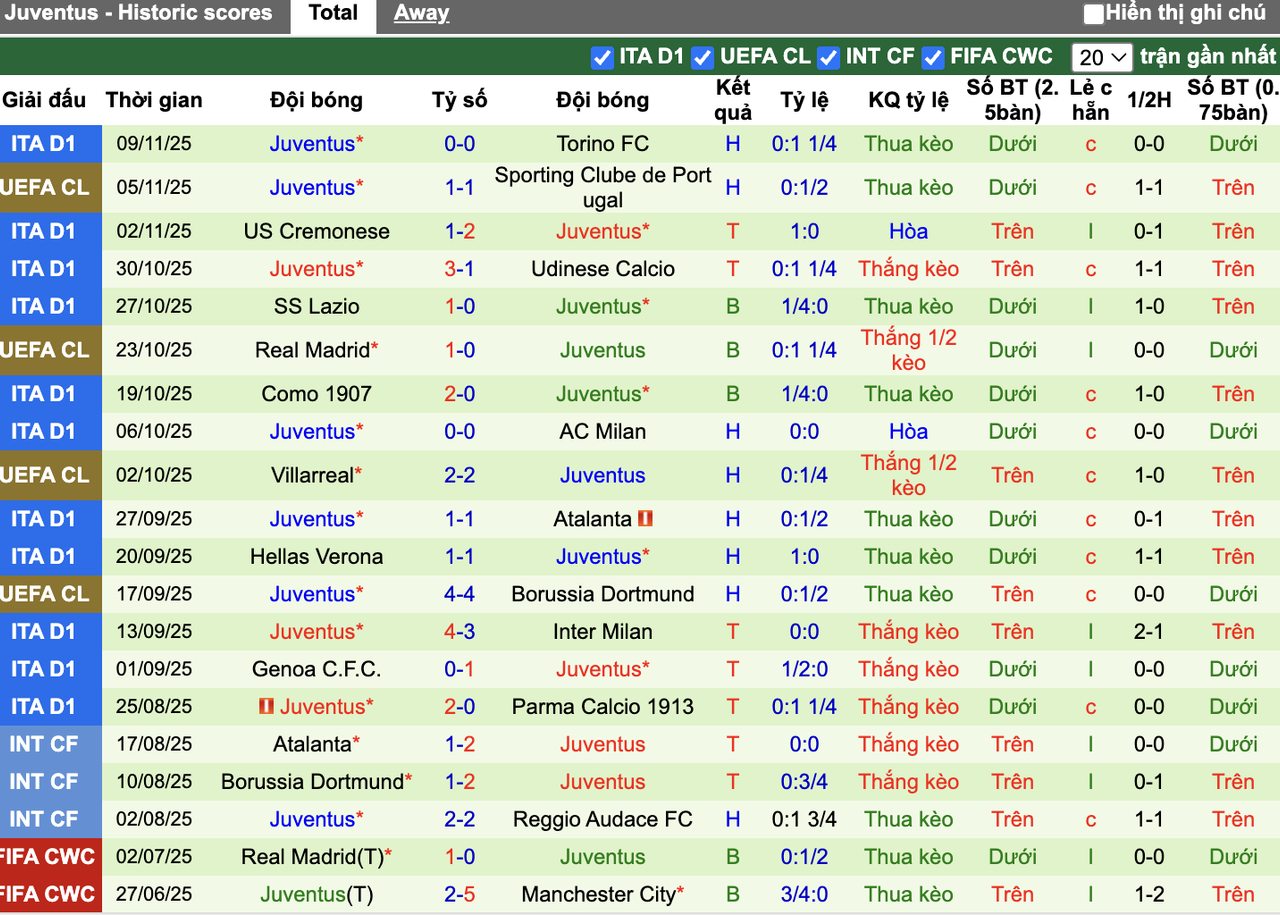1280x915 pixels.
Task: Open the Genoa C.F.C. team link
Action: (317, 670)
